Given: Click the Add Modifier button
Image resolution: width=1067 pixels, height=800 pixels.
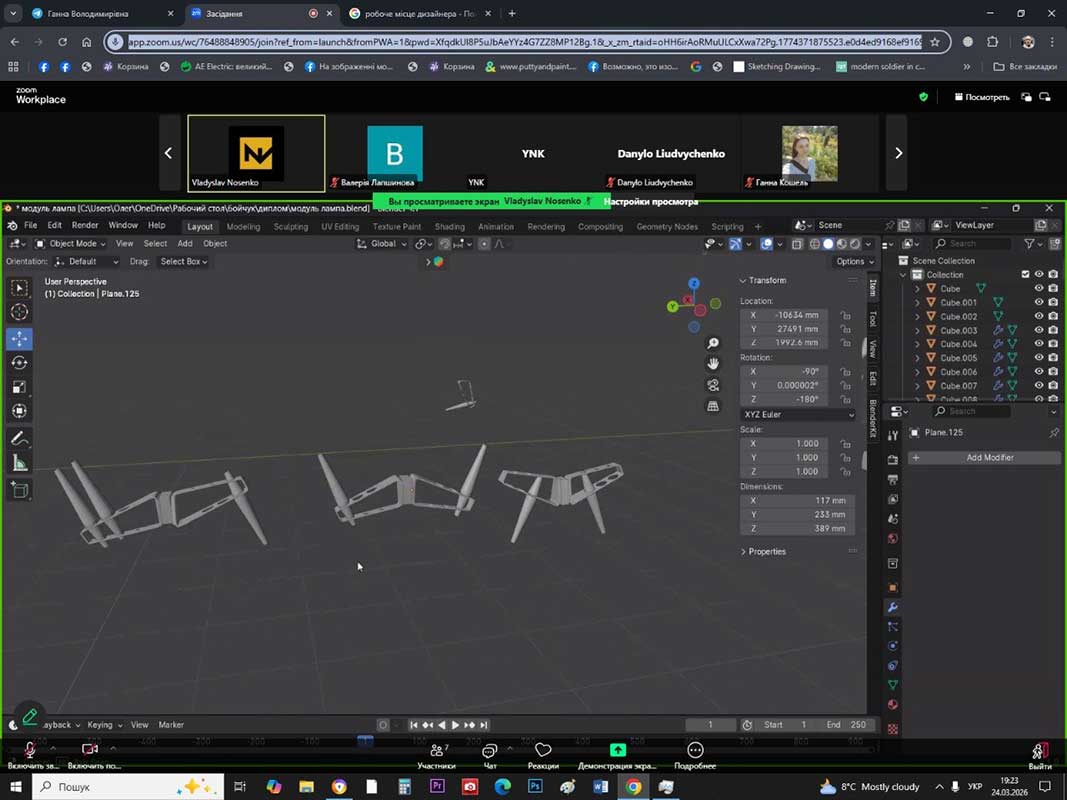Looking at the screenshot, I should pyautogui.click(x=988, y=457).
